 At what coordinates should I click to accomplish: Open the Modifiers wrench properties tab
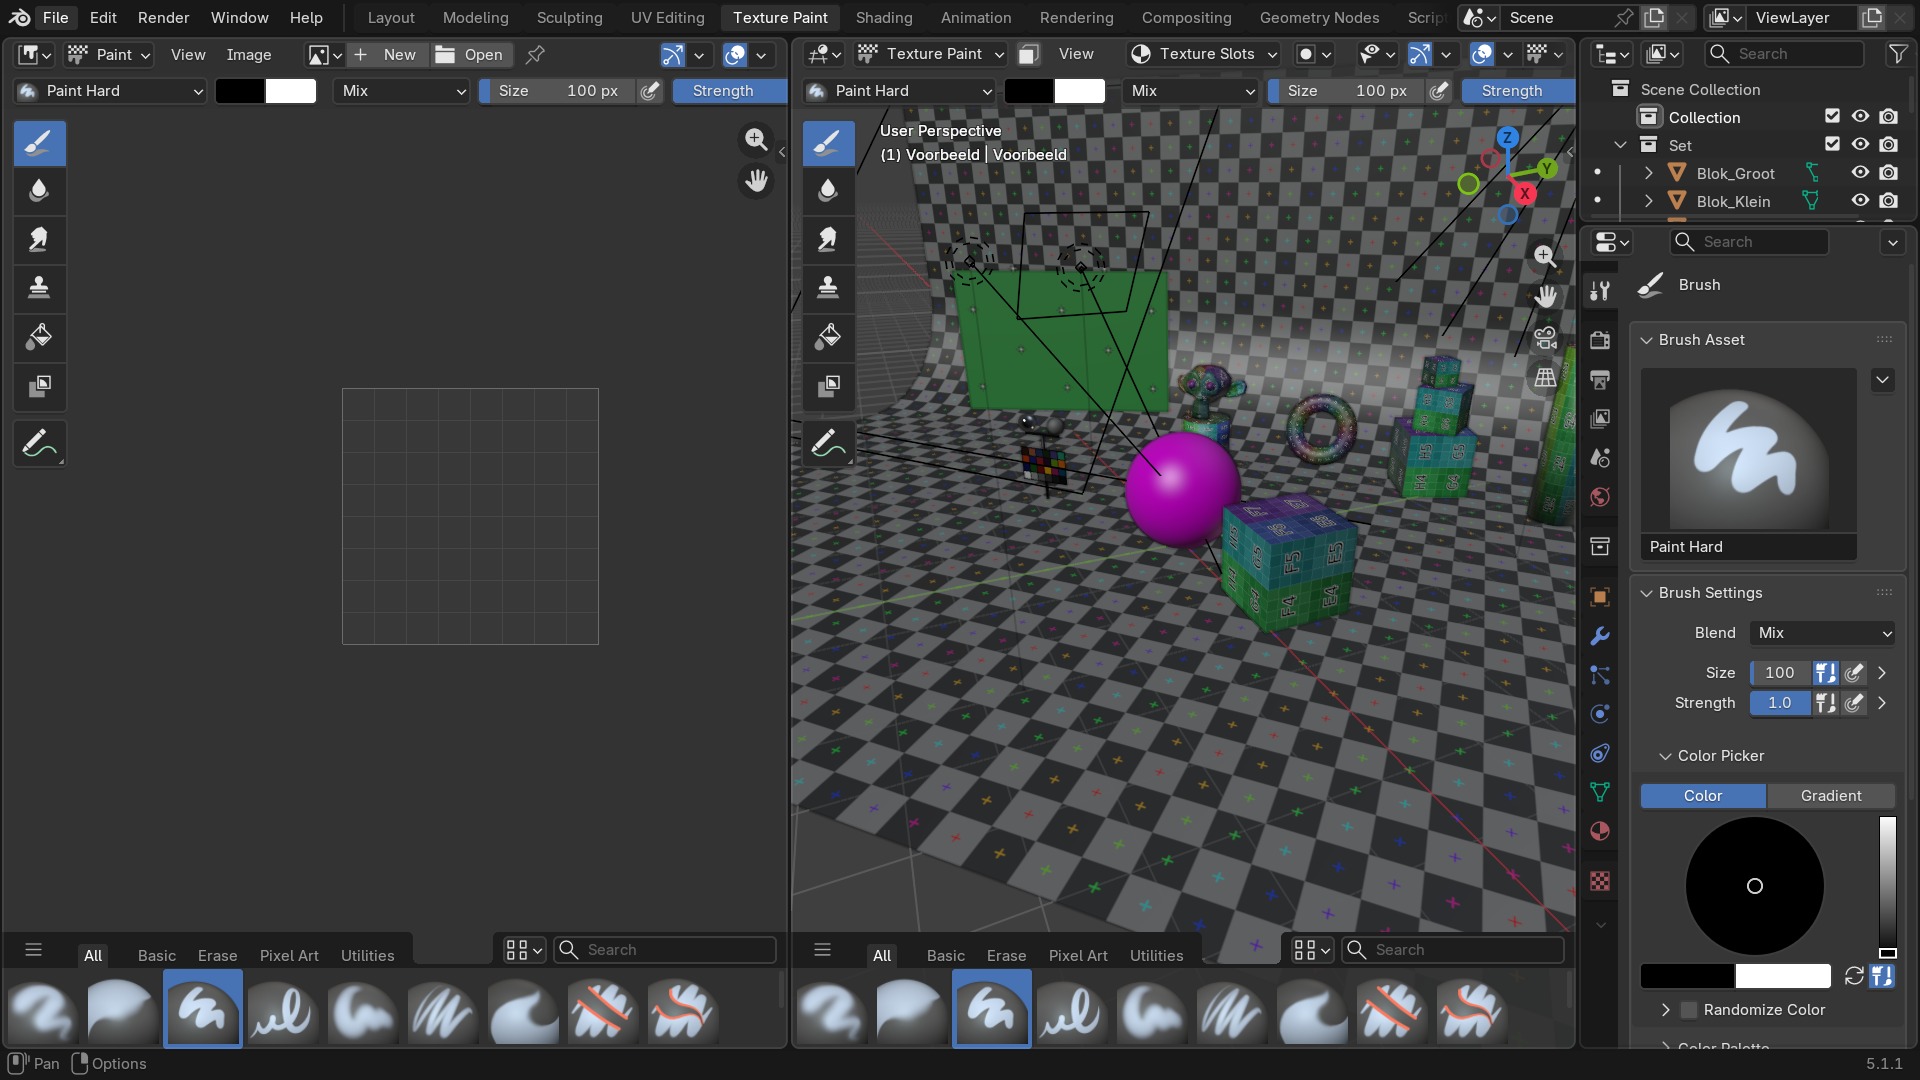pyautogui.click(x=1600, y=636)
